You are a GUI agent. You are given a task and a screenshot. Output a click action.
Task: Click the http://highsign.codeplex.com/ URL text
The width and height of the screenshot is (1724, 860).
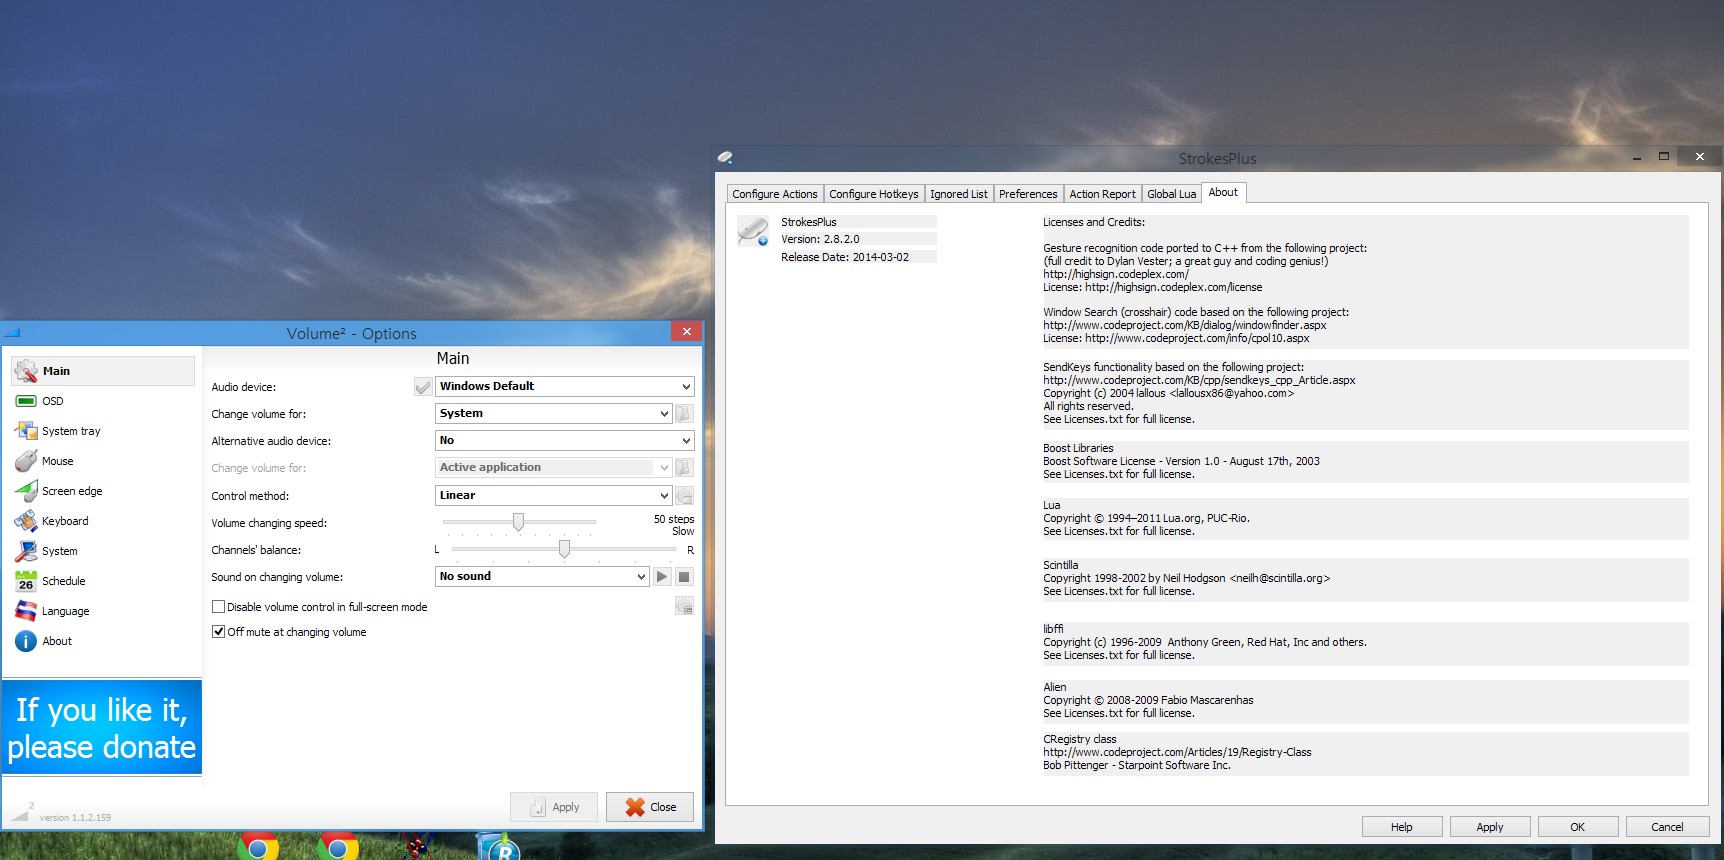[x=1116, y=274]
